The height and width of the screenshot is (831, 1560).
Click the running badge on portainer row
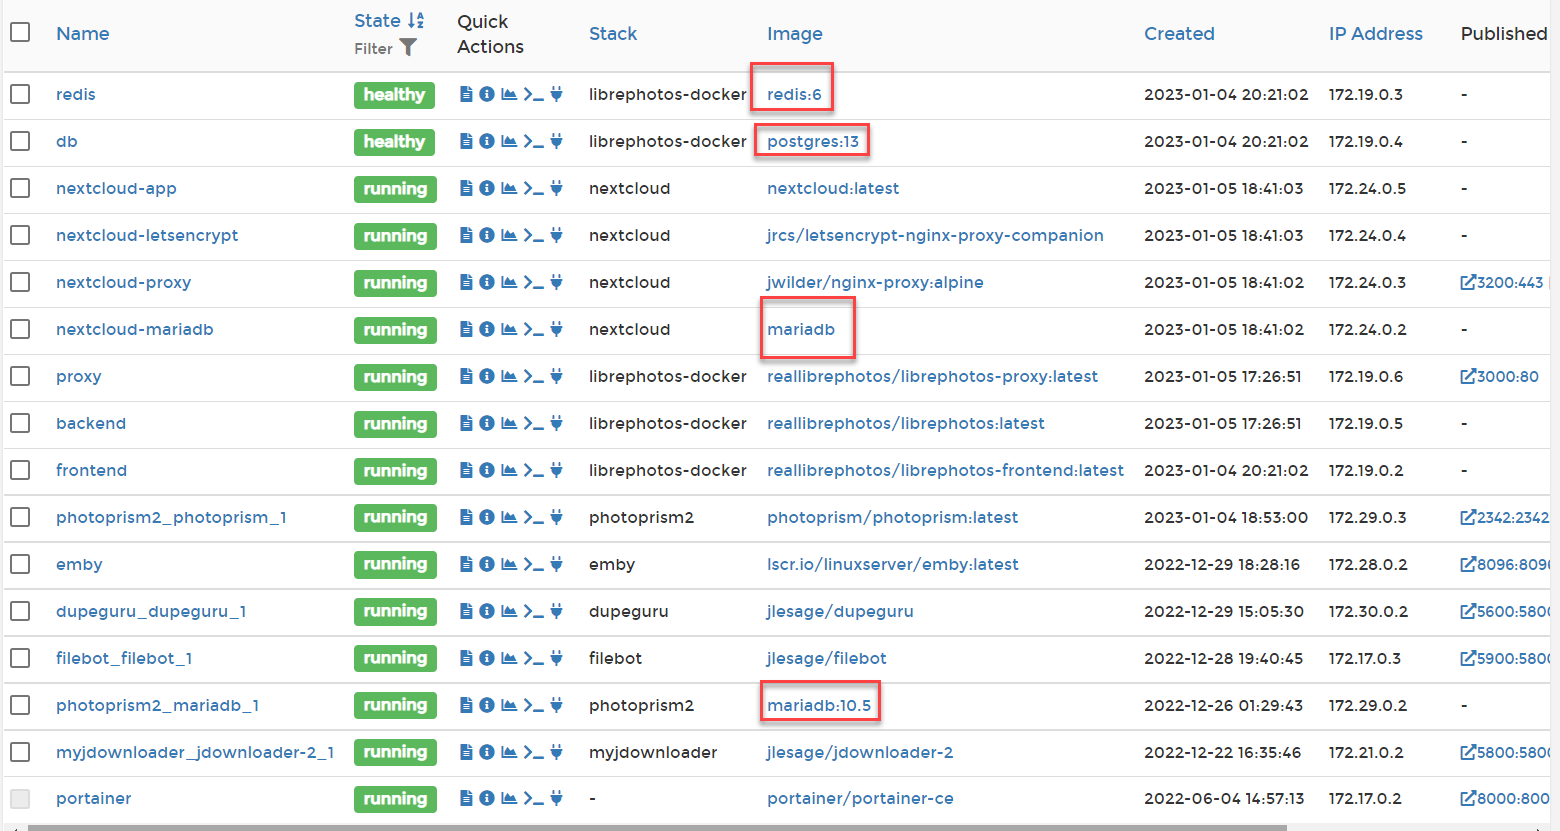(x=395, y=798)
